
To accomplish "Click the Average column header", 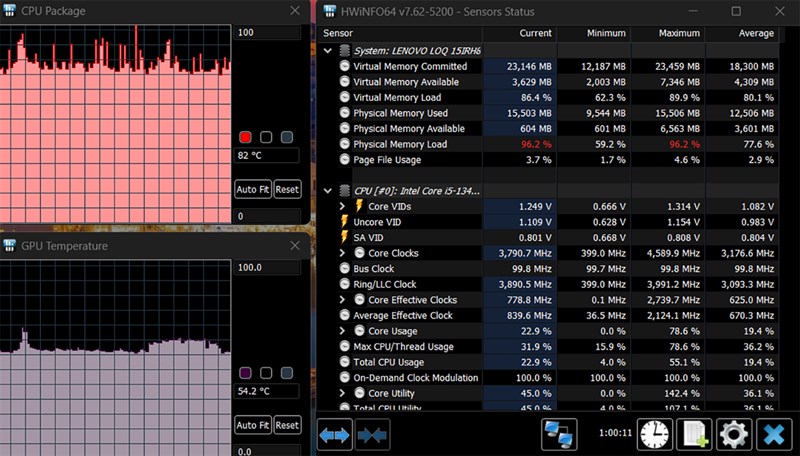I will click(753, 33).
